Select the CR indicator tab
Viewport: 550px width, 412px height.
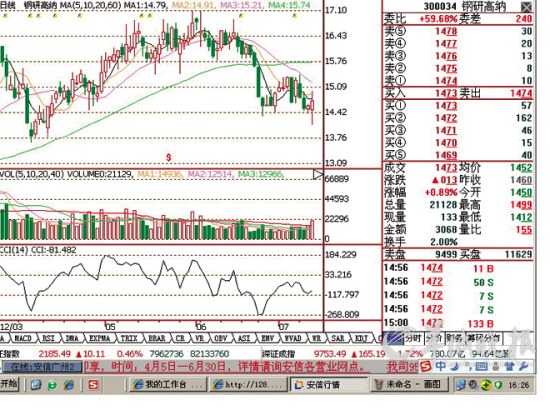(x=180, y=338)
